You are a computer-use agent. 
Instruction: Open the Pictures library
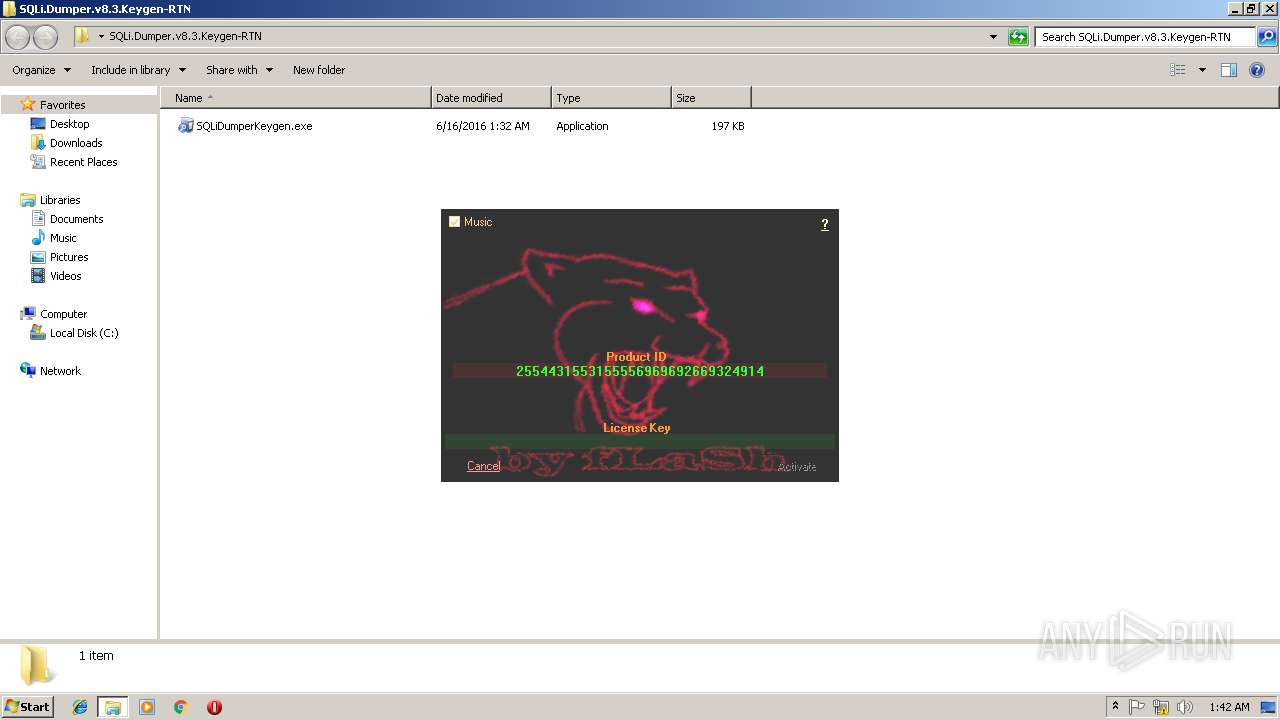tap(69, 257)
